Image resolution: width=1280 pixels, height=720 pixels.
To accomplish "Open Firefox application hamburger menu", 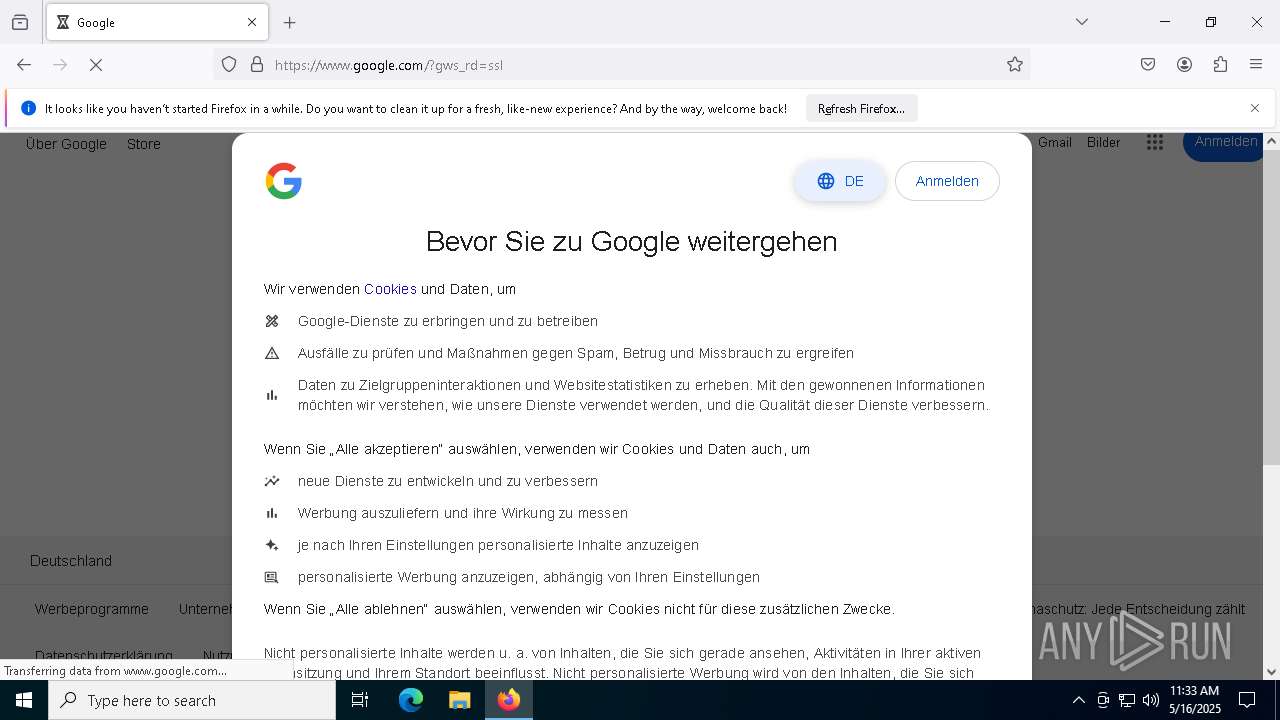I will point(1256,65).
